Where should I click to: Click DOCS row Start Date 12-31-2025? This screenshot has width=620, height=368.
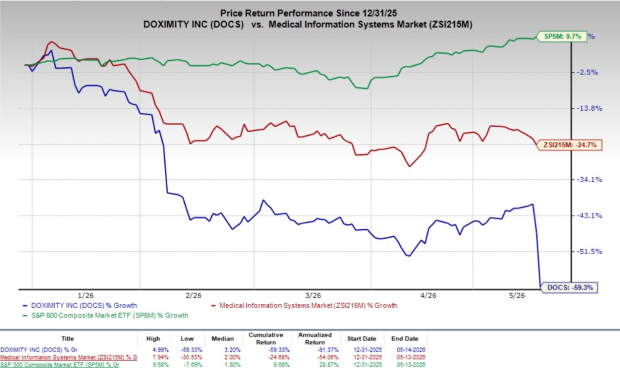[368, 350]
